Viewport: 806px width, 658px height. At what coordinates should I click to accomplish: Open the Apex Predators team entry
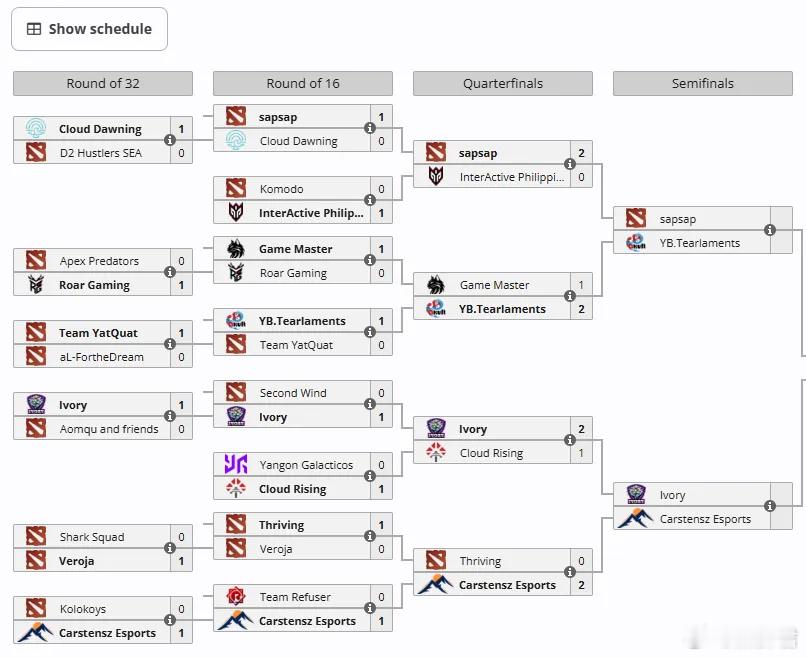click(99, 261)
